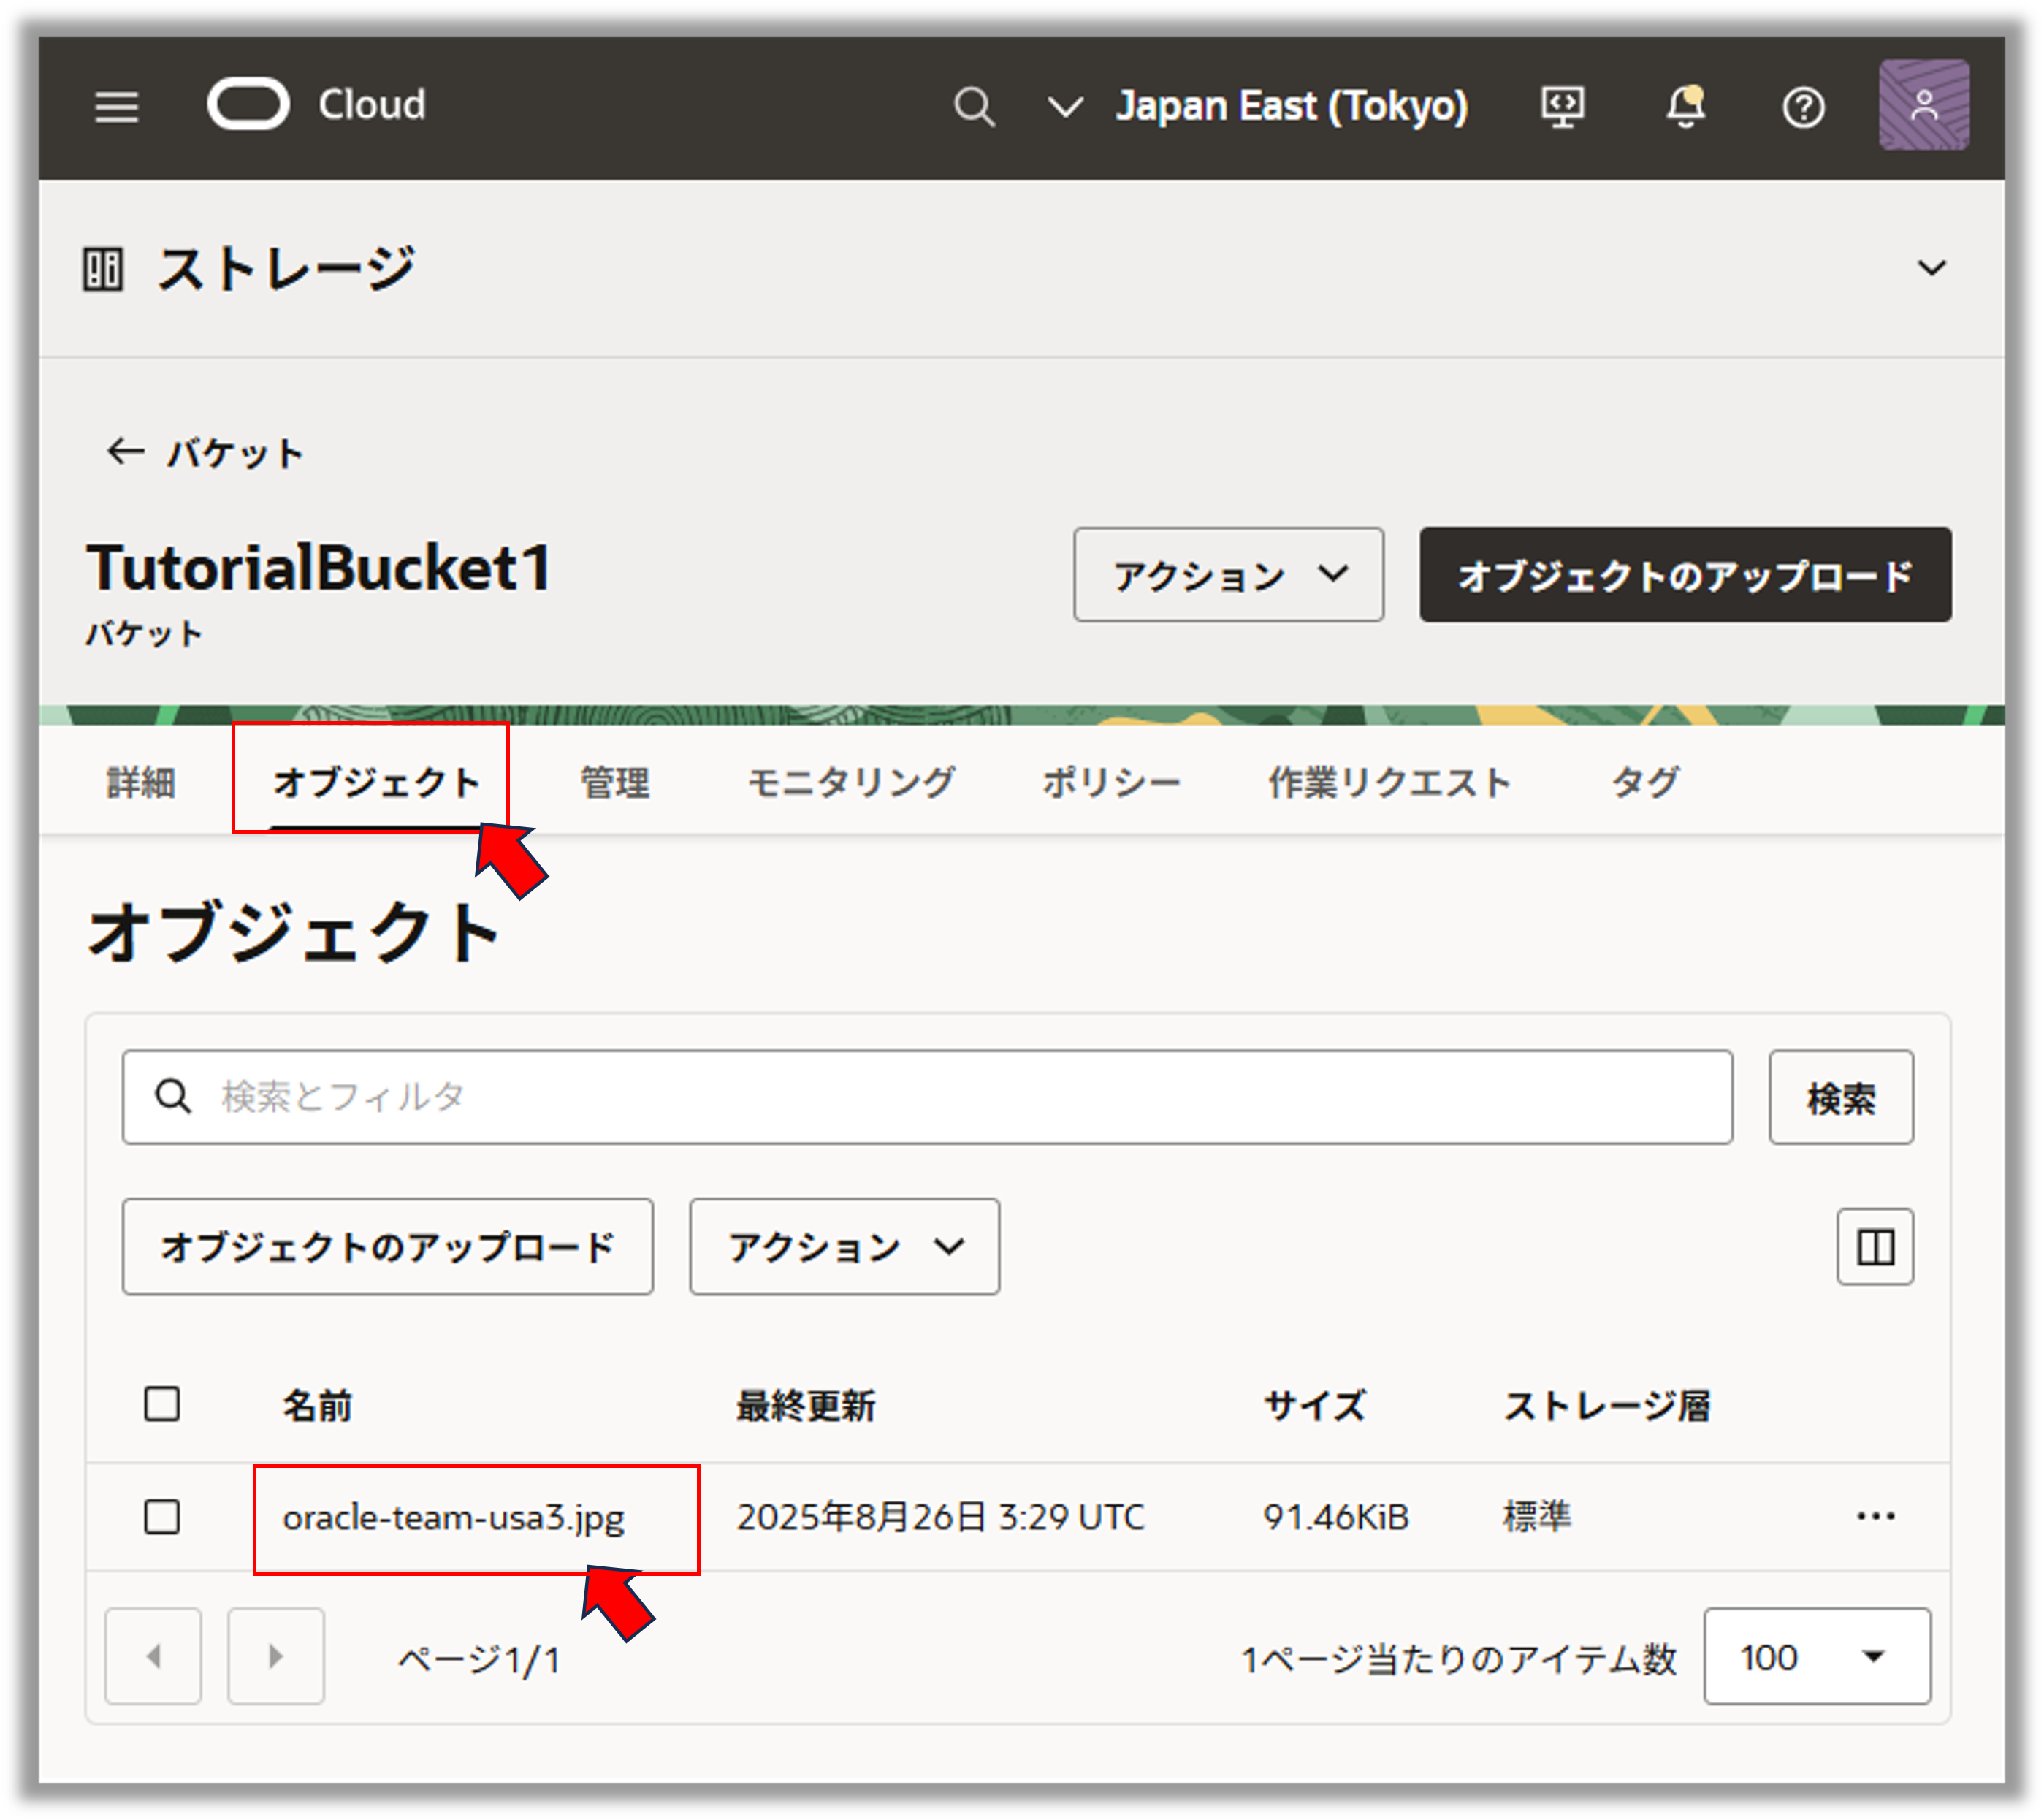Click the Oracle Cloud logo
The height and width of the screenshot is (1820, 2044).
click(248, 104)
